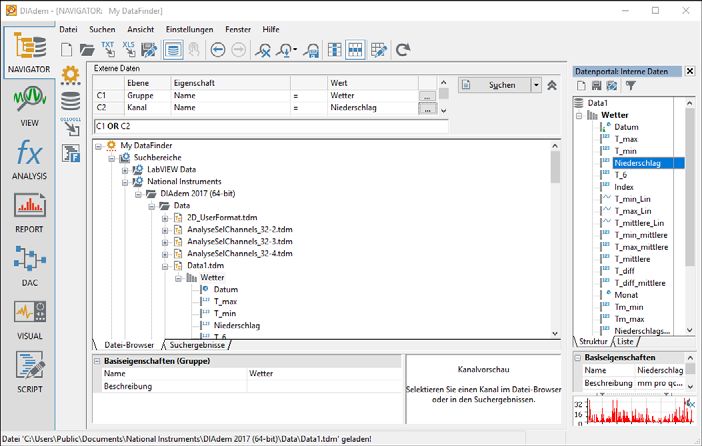Open the Fenster menu
The image size is (702, 446).
[x=238, y=30]
